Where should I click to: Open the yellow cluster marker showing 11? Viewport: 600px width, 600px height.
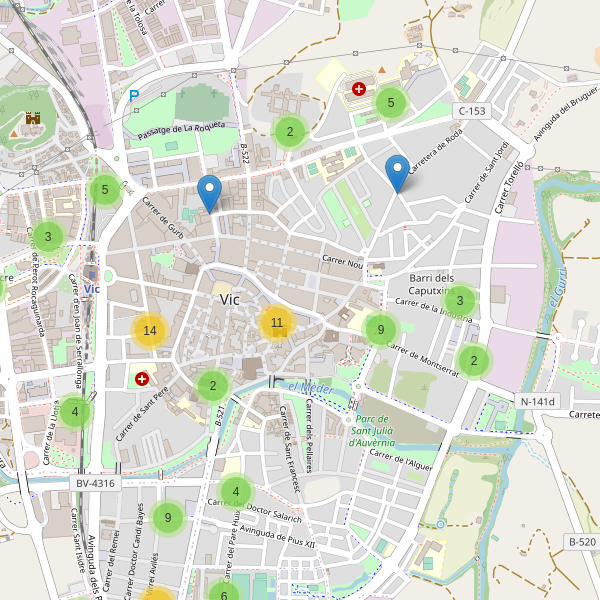point(277,323)
